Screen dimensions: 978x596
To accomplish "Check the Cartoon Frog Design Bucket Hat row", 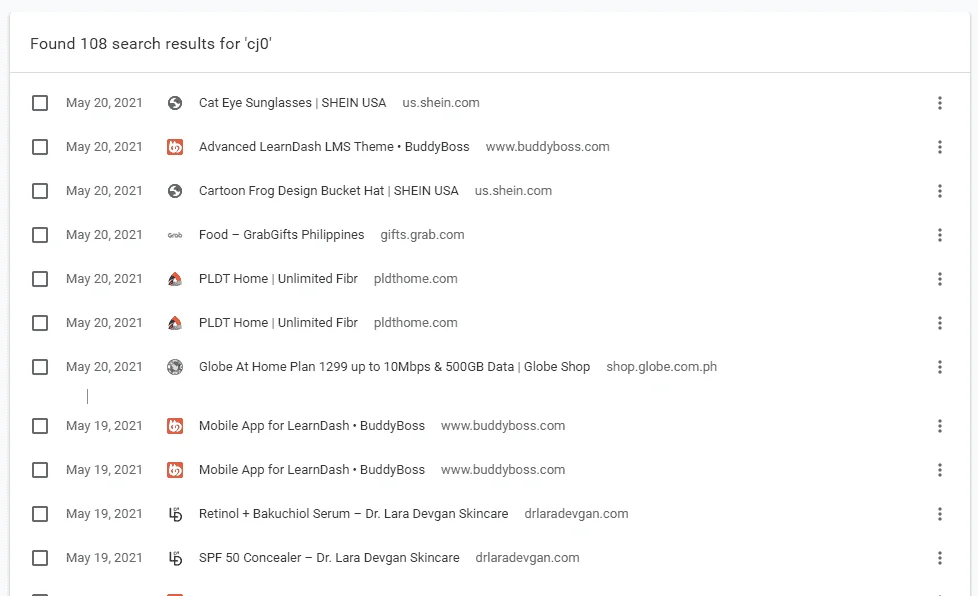I will 40,191.
